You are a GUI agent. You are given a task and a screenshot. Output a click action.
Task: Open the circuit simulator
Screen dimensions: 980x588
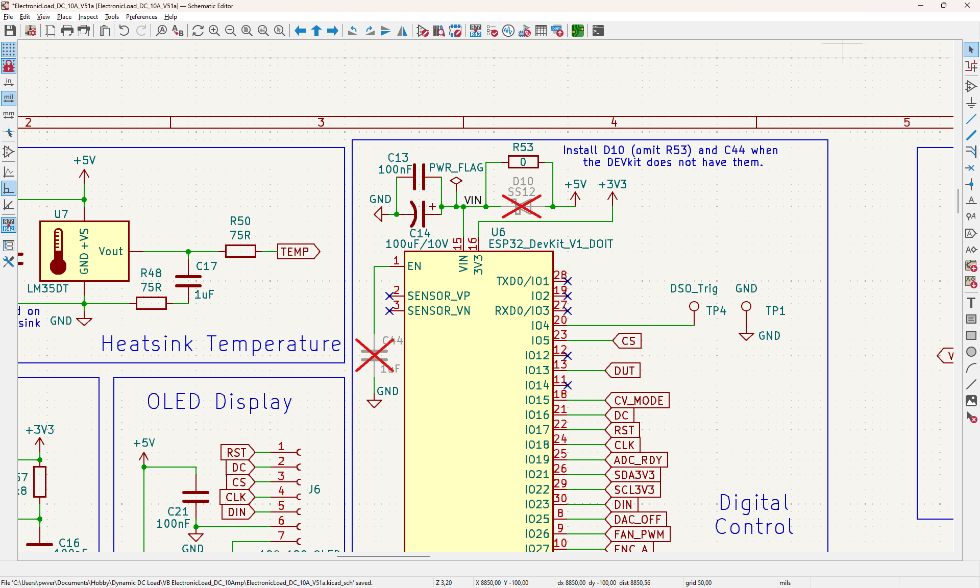(508, 31)
